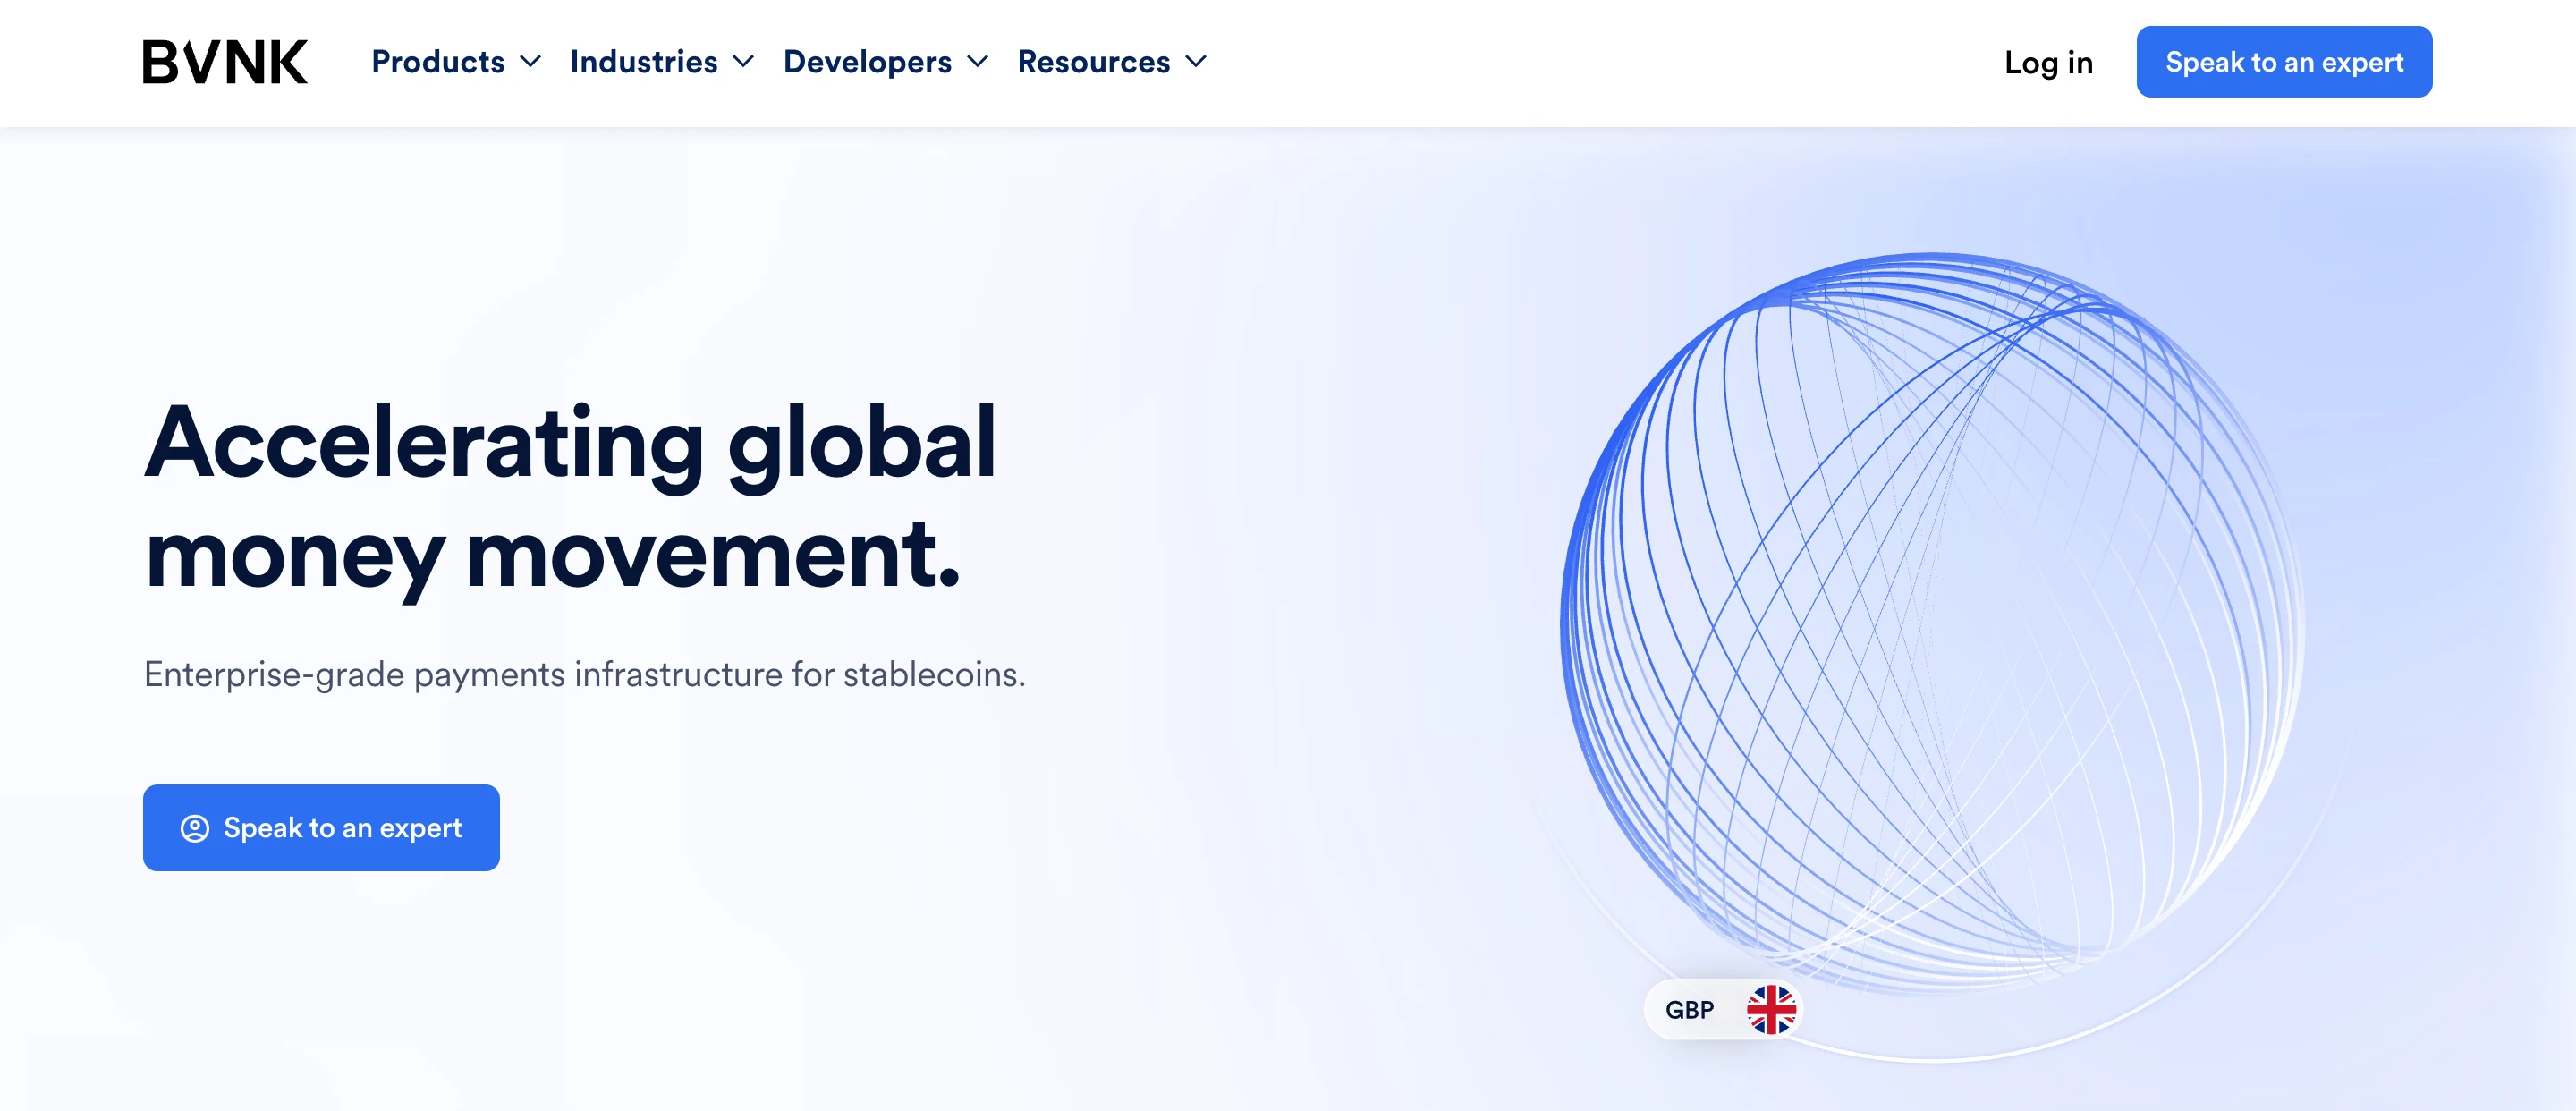Click the BVNK logo
Viewport: 2576px width, 1111px height.
coord(225,62)
